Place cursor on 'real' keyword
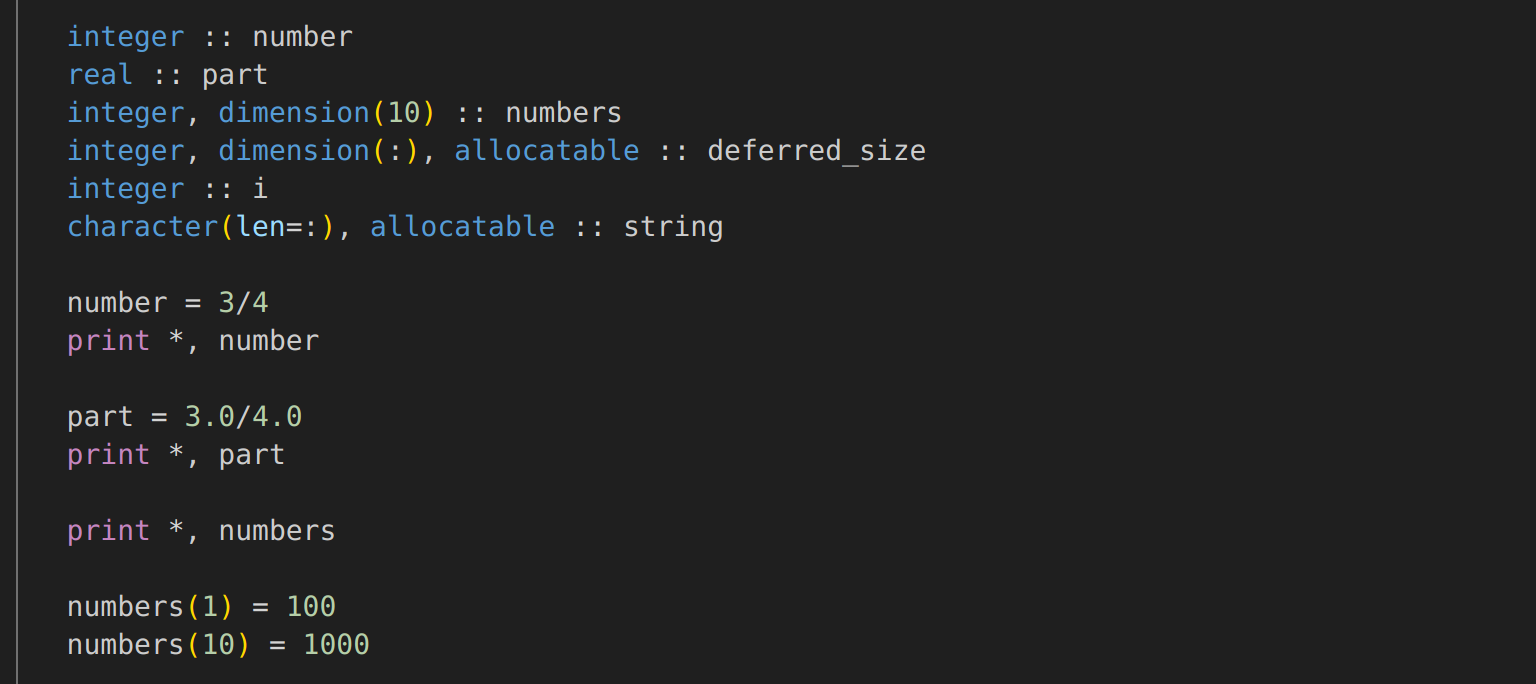1536x684 pixels. (100, 75)
